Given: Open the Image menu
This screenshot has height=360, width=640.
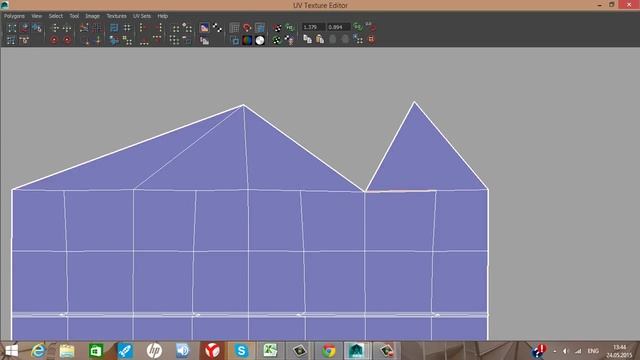Looking at the screenshot, I should (93, 16).
